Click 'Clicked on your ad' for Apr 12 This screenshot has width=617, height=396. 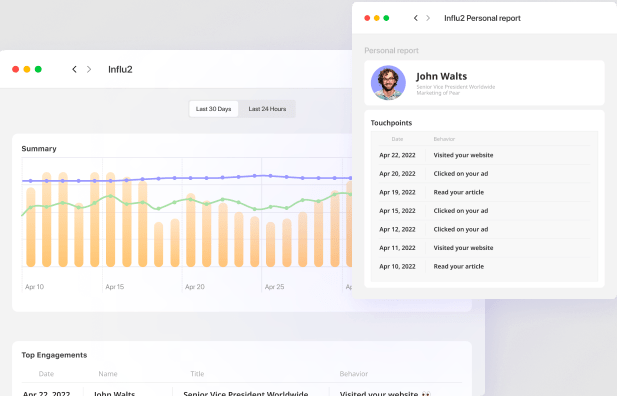pyautogui.click(x=461, y=229)
